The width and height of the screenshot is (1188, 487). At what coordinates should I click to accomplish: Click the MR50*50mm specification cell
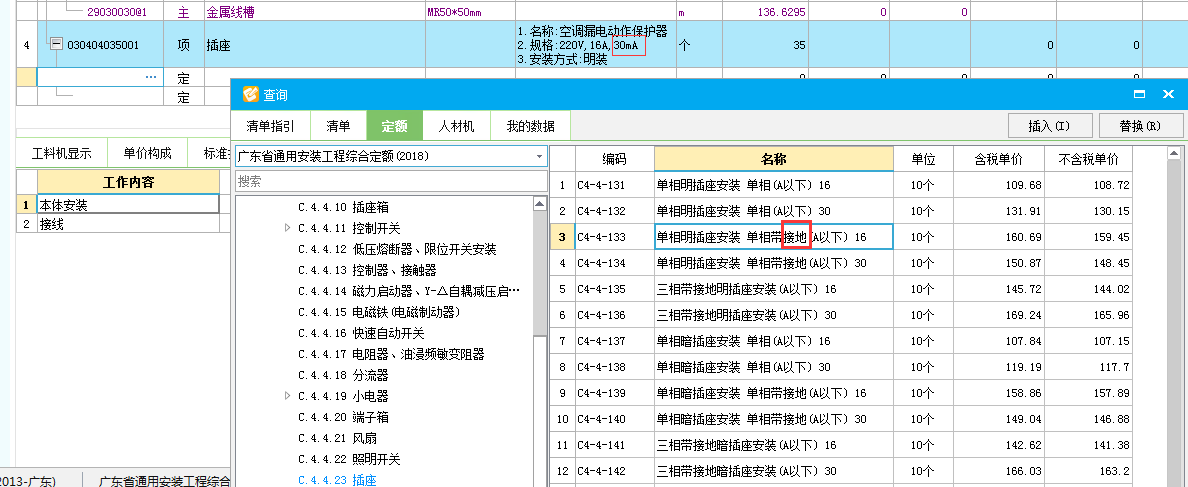[x=471, y=12]
